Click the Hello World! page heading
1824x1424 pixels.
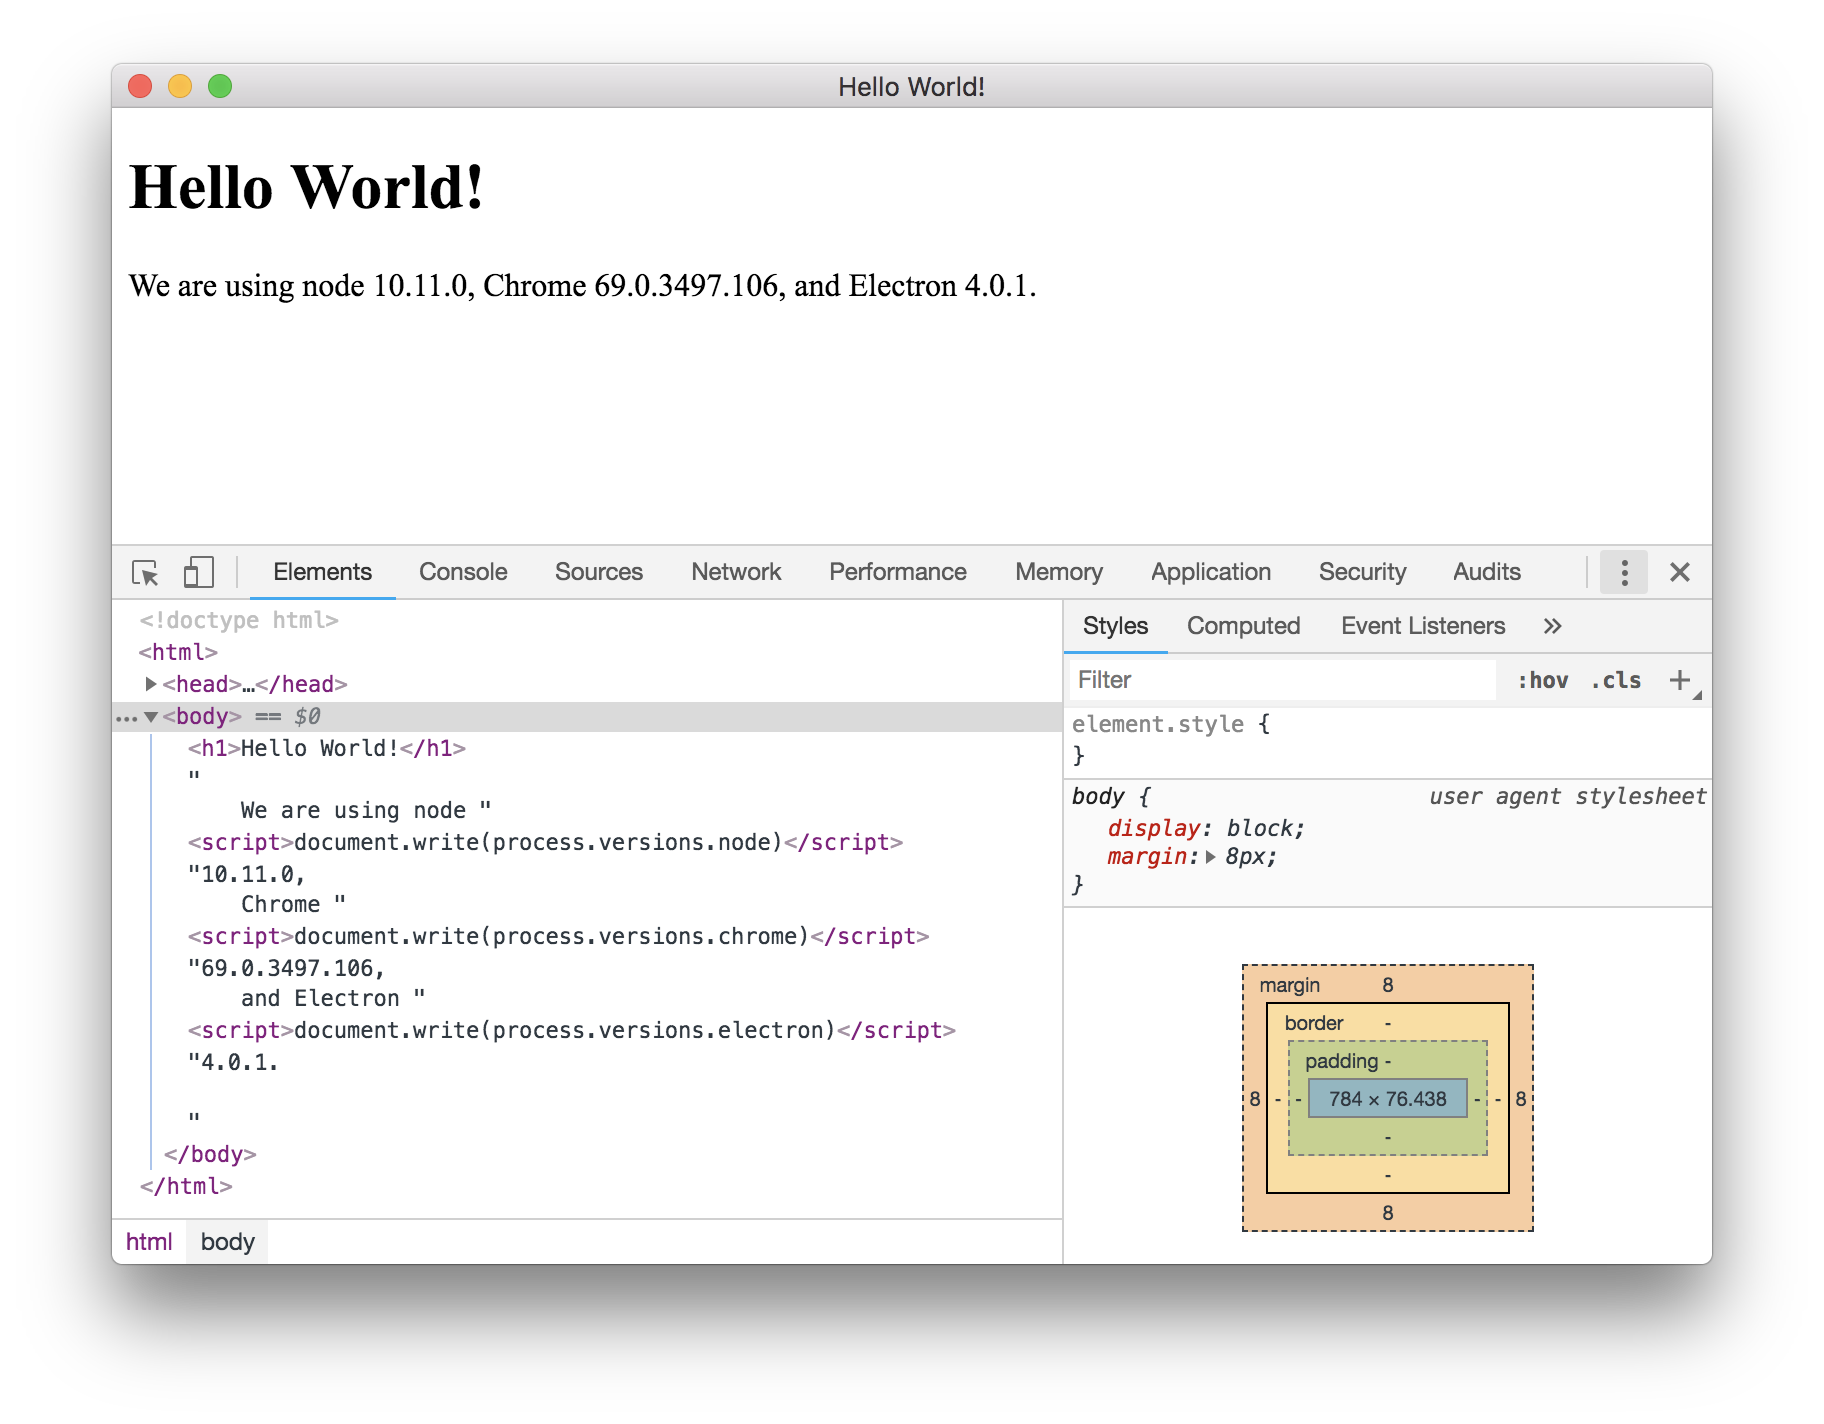307,188
